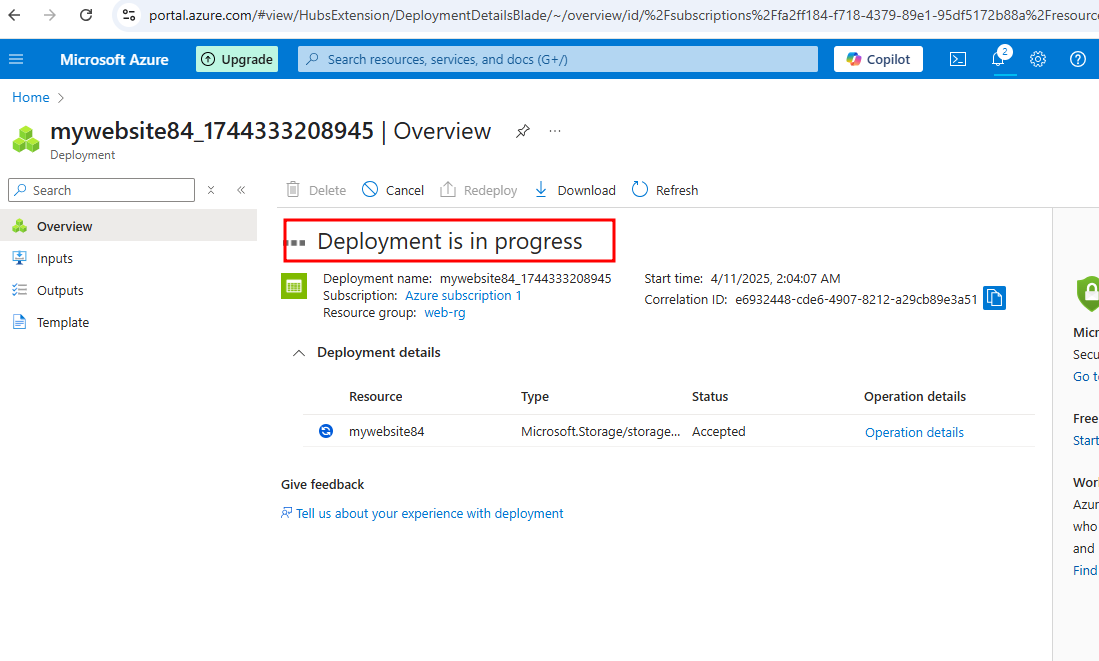The image size is (1099, 661).
Task: Click the mywebsite84 resource status icon
Action: (x=326, y=431)
